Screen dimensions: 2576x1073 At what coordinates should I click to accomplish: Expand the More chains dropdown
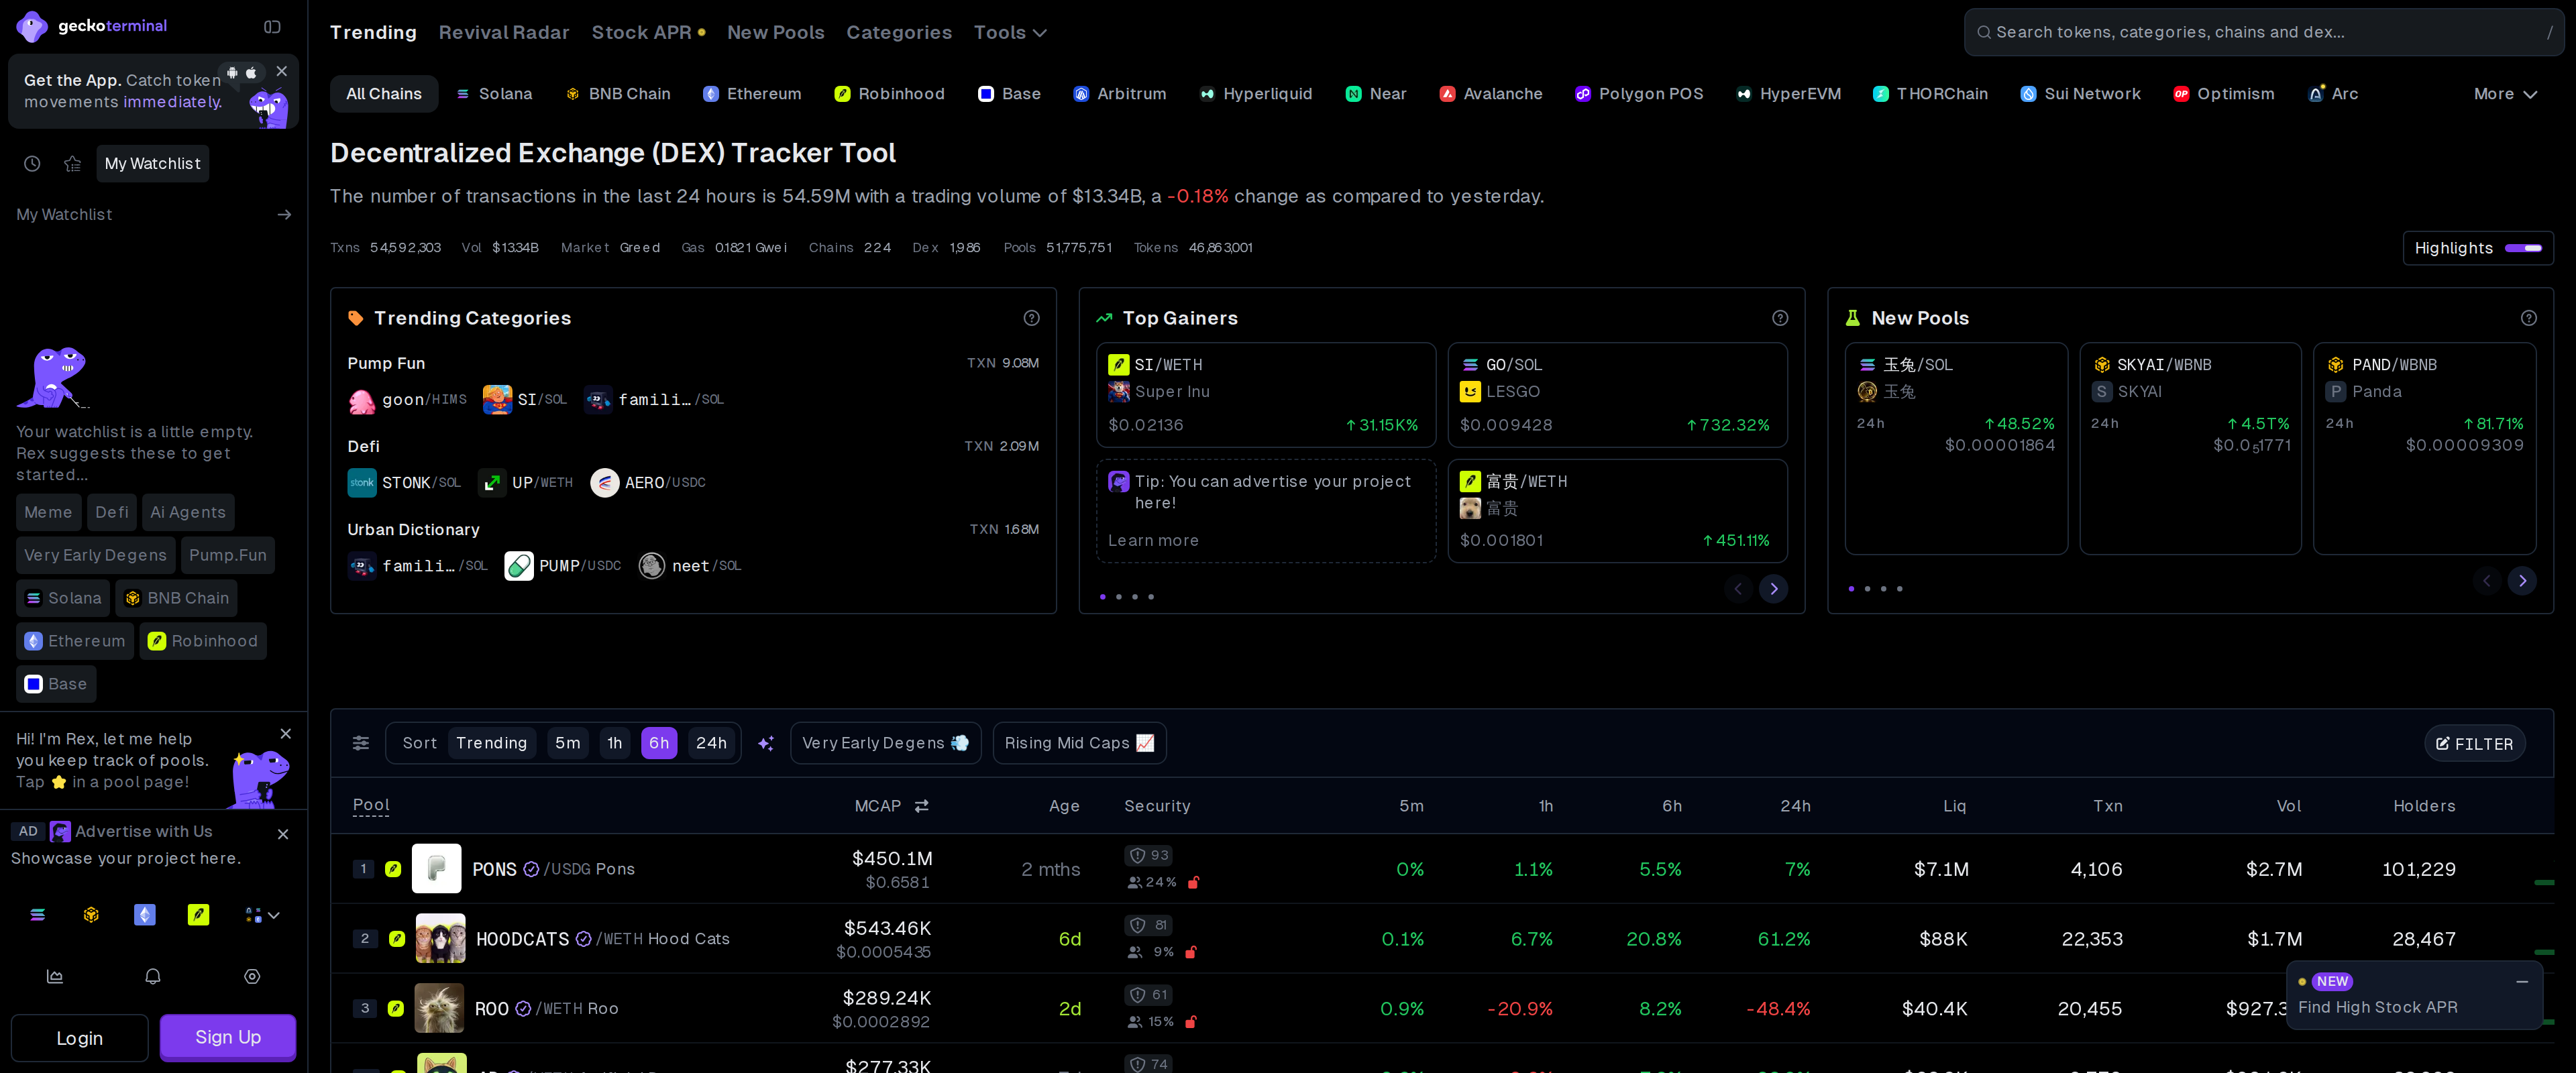pyautogui.click(x=2505, y=93)
